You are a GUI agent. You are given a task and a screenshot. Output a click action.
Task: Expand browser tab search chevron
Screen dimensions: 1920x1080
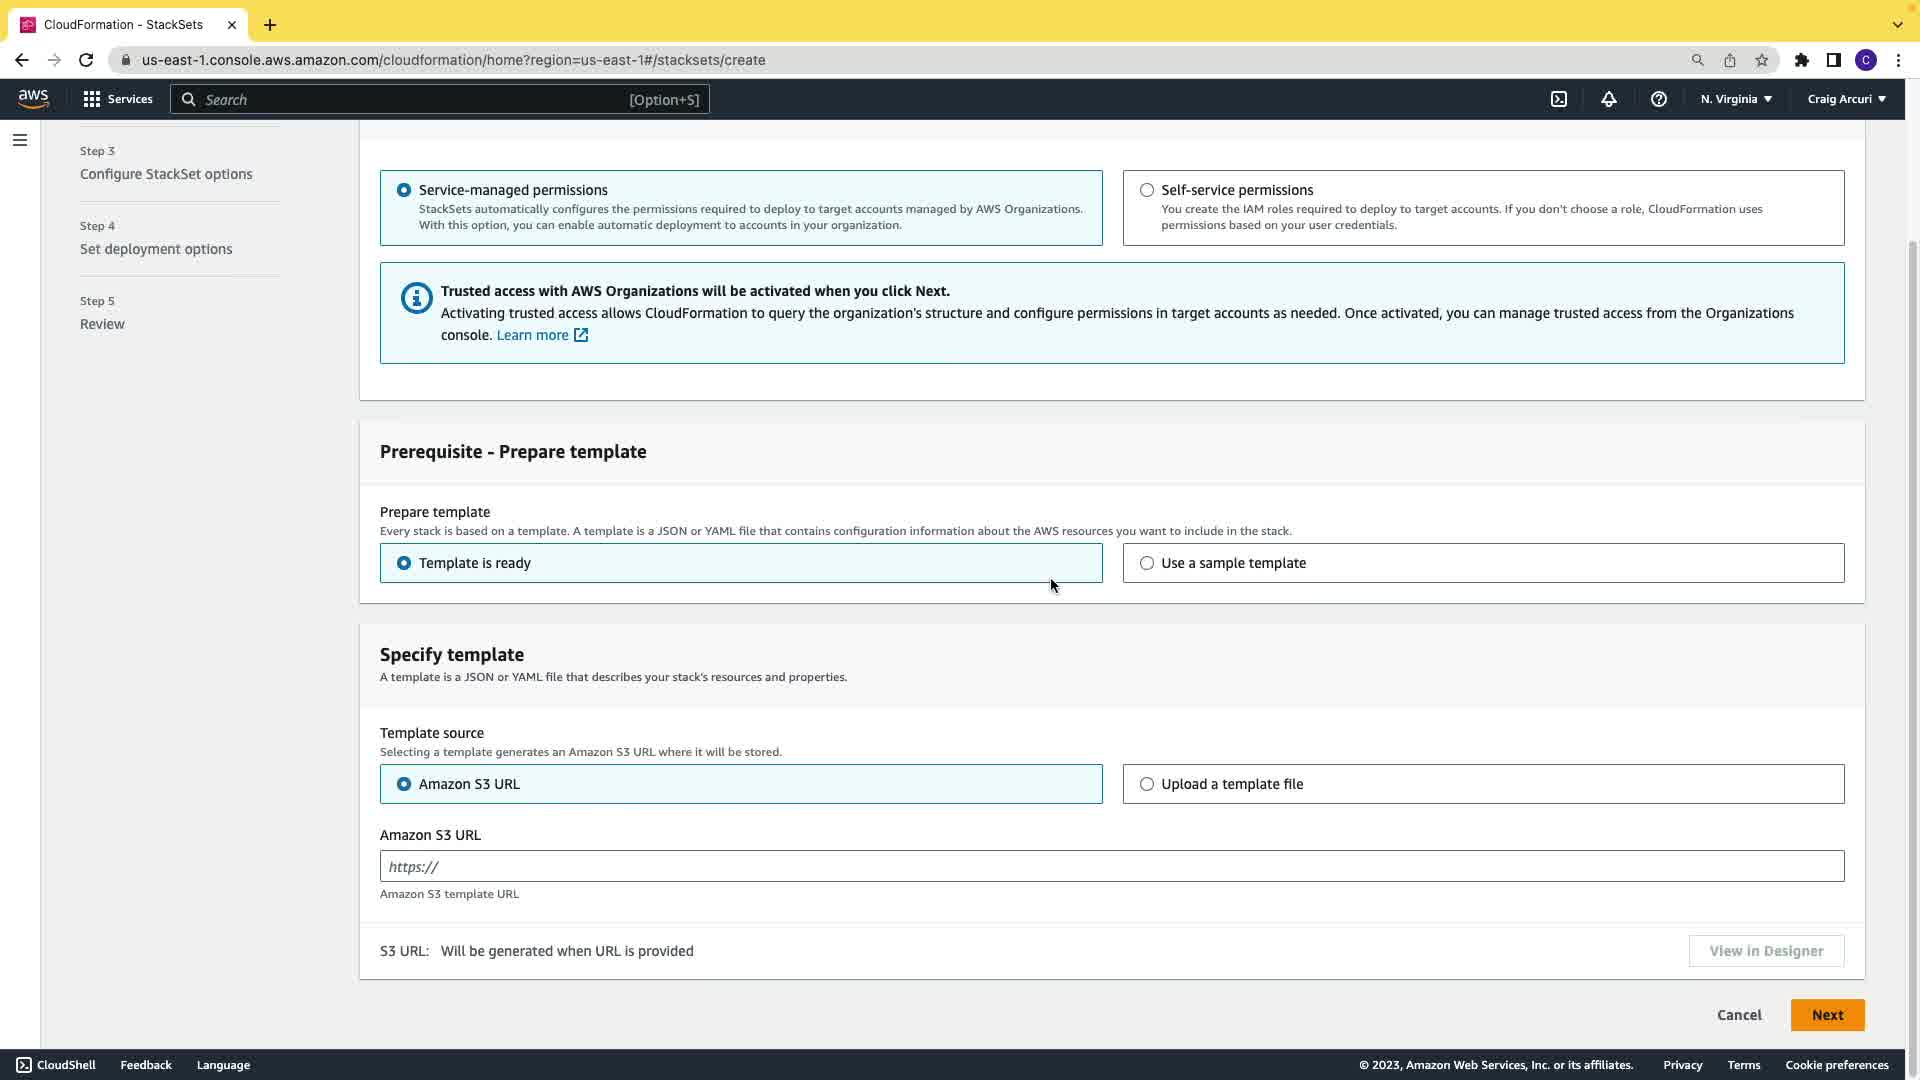point(1897,24)
